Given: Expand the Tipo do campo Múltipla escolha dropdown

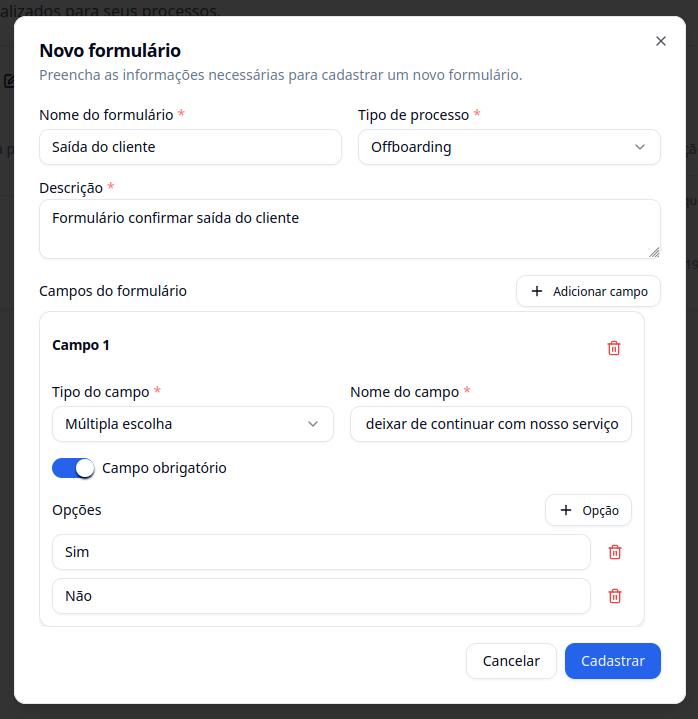Looking at the screenshot, I should [193, 424].
